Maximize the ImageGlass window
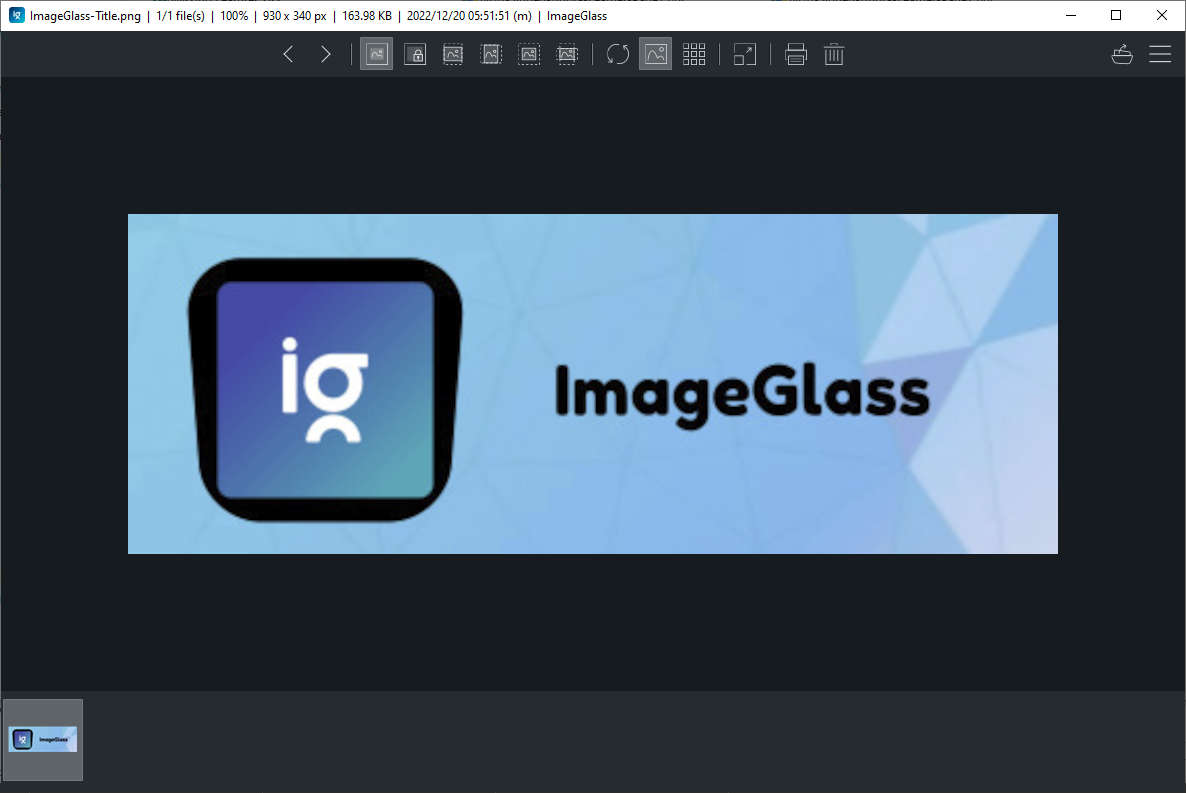Screen dimensions: 1186x793 point(1116,15)
